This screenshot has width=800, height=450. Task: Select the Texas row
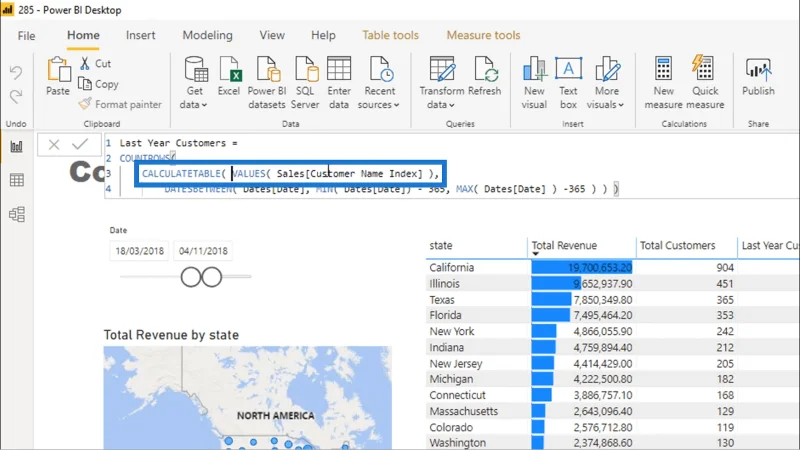612,299
